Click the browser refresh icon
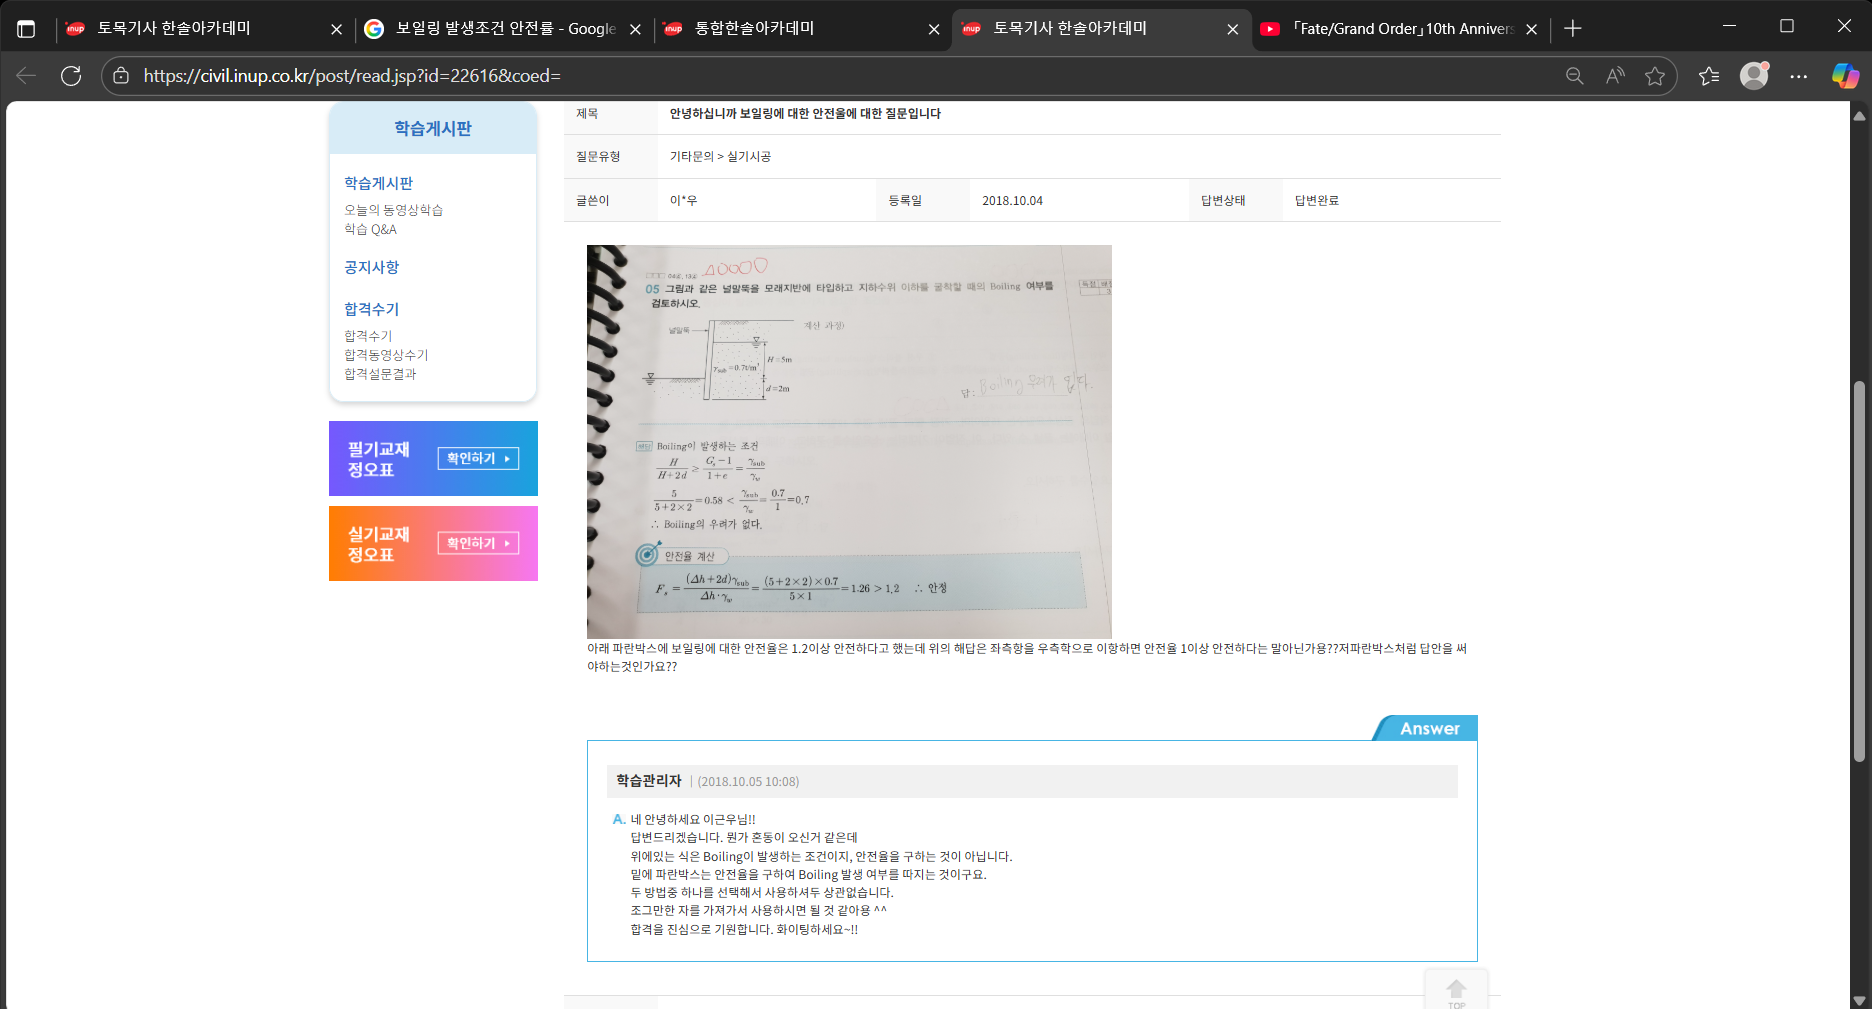 [71, 76]
